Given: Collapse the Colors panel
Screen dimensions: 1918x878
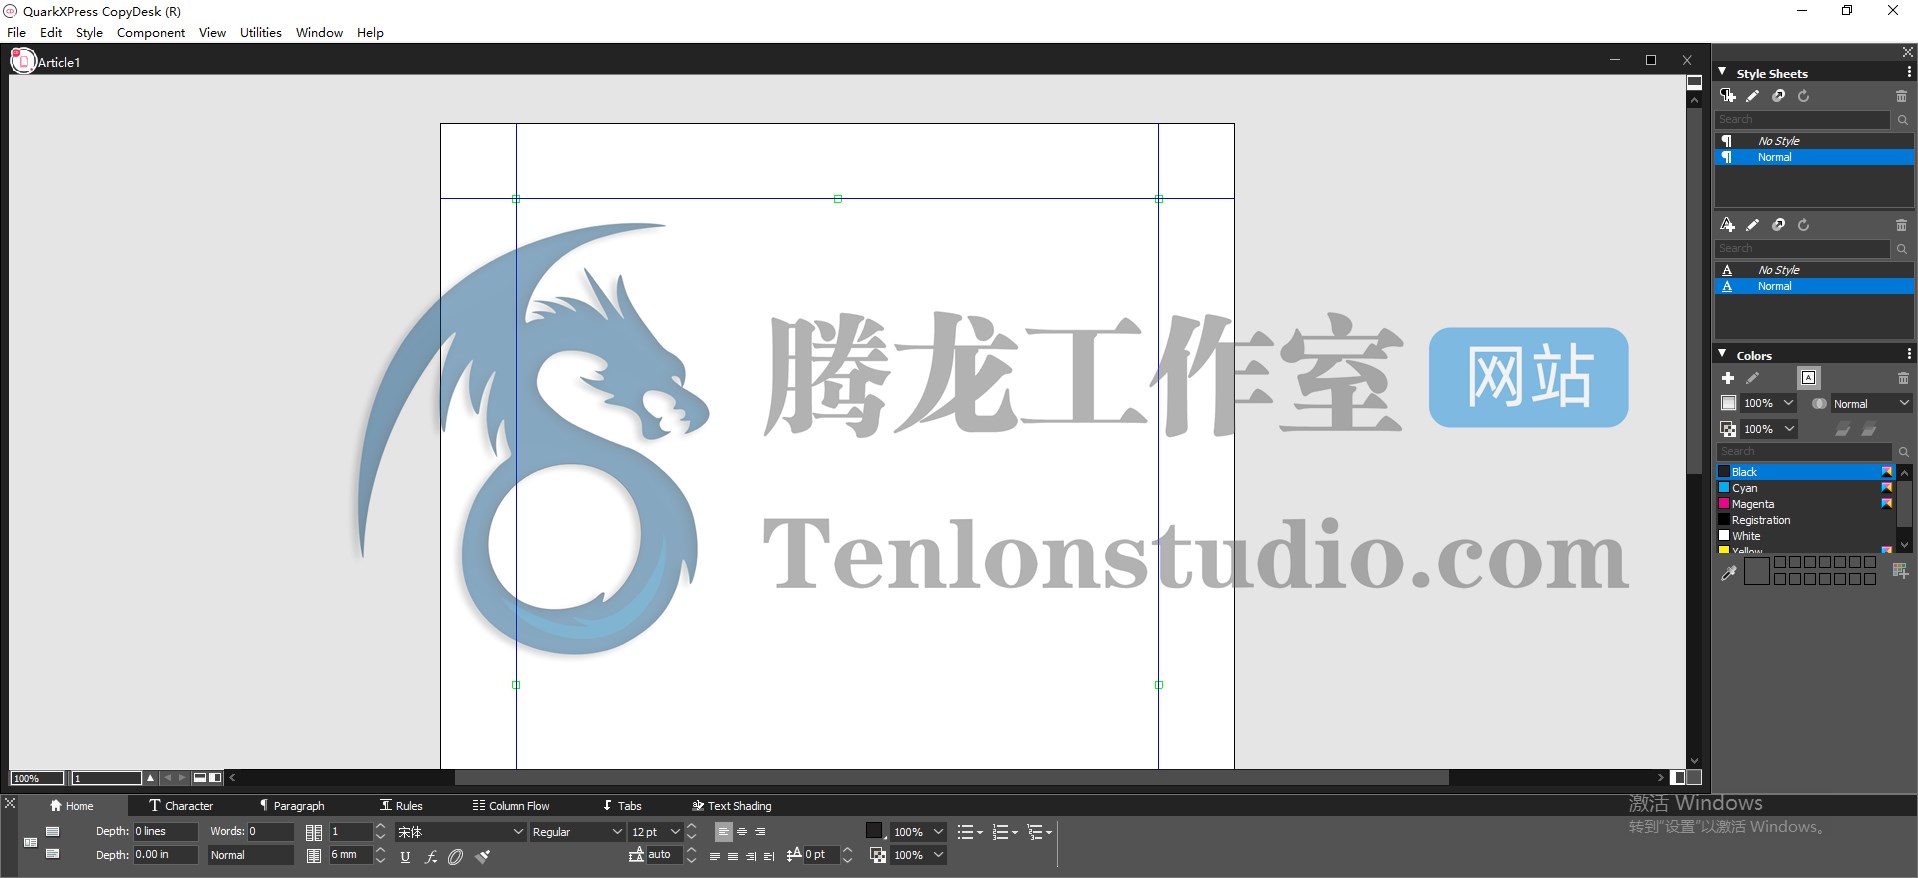Looking at the screenshot, I should (1722, 354).
